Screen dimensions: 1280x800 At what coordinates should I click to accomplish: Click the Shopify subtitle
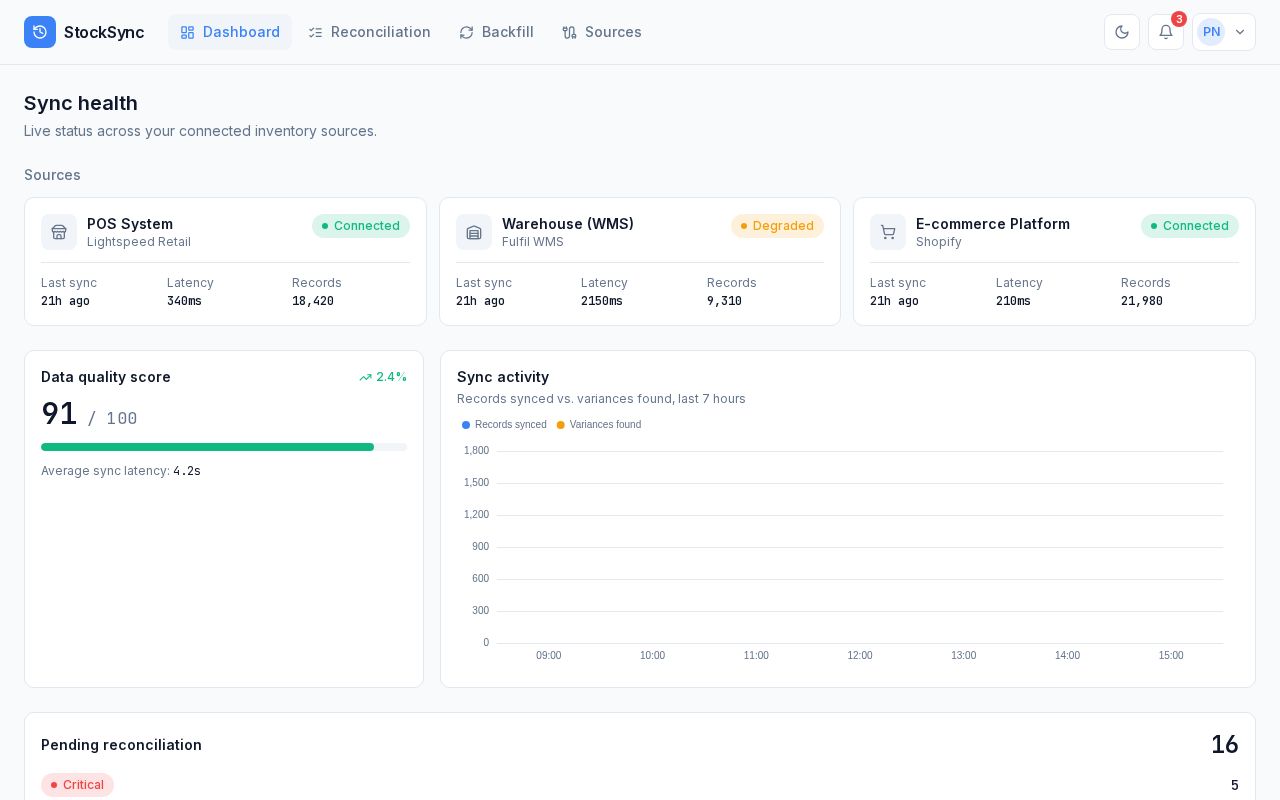click(x=939, y=242)
